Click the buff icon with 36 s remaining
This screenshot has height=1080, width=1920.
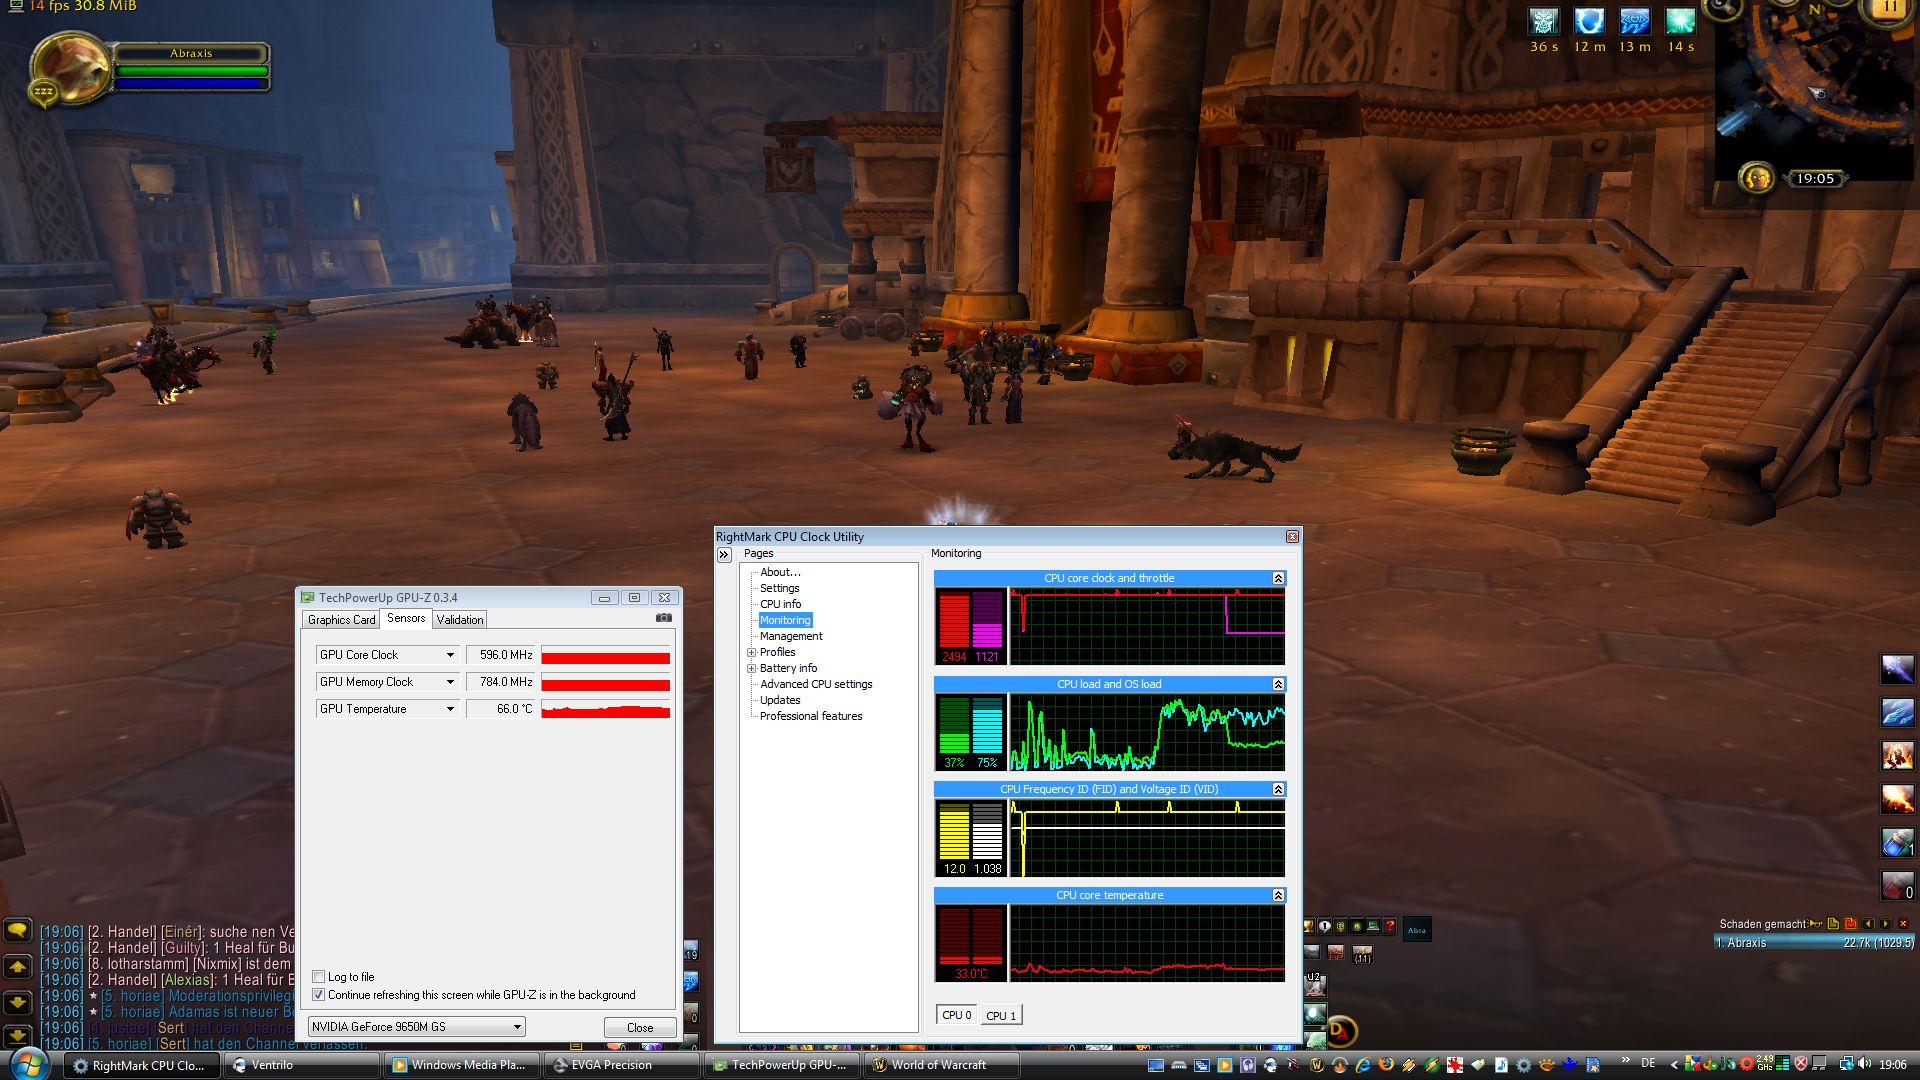(x=1544, y=22)
